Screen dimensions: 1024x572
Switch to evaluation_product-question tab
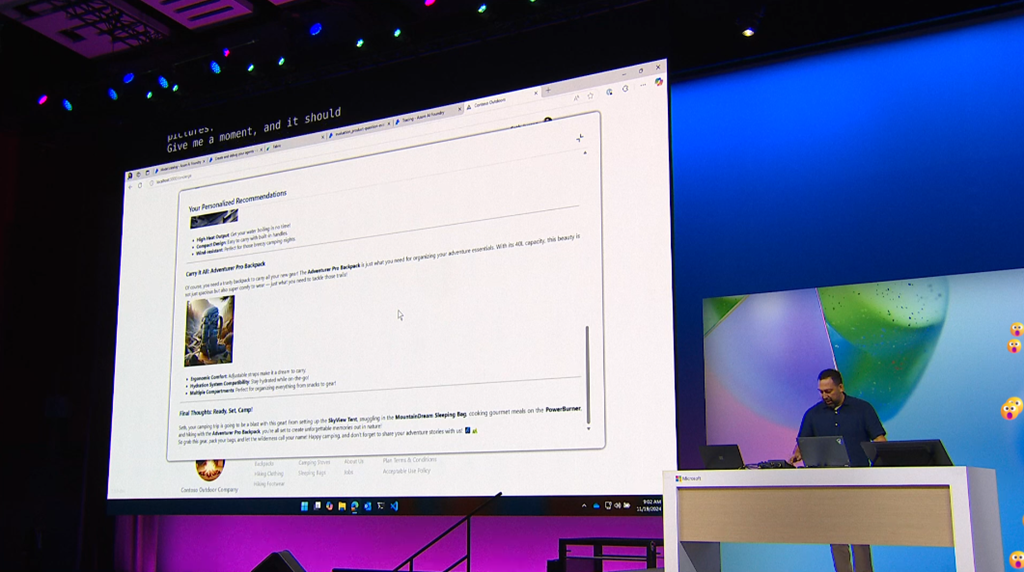tap(359, 130)
